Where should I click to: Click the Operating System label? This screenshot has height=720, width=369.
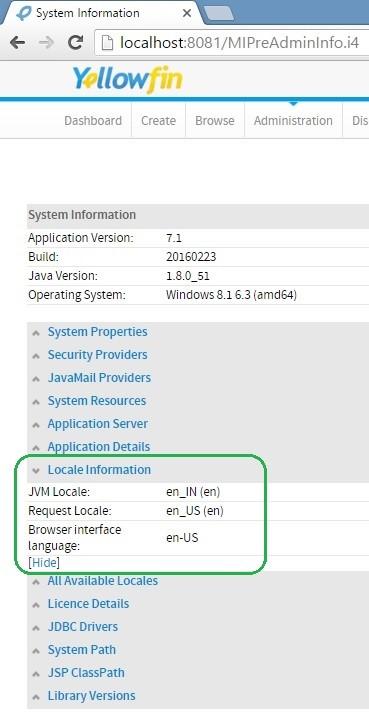pyautogui.click(x=77, y=295)
